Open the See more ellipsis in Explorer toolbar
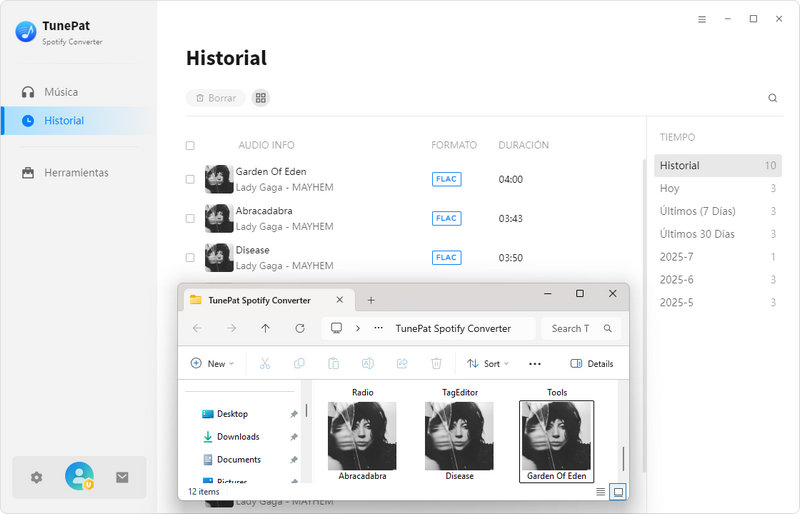 535,364
